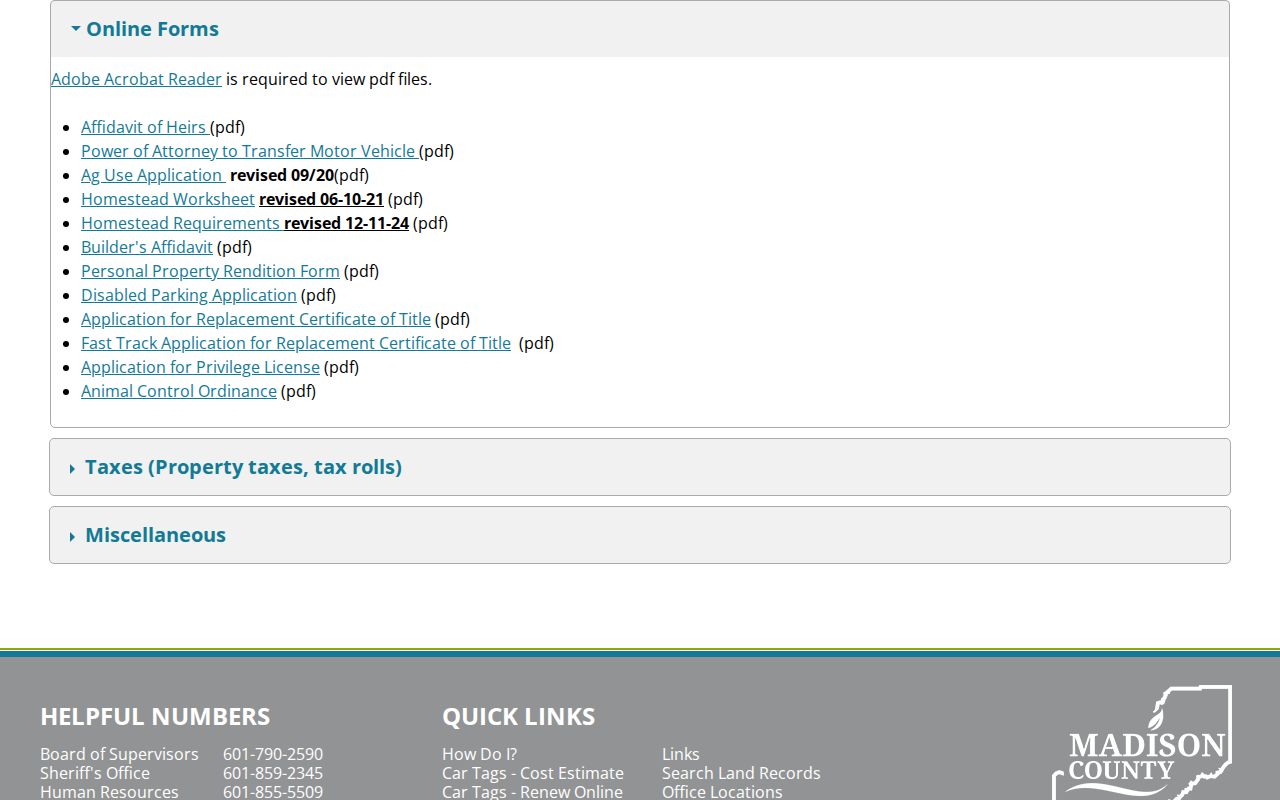Click the 'revised 06-10-21' text

[321, 199]
